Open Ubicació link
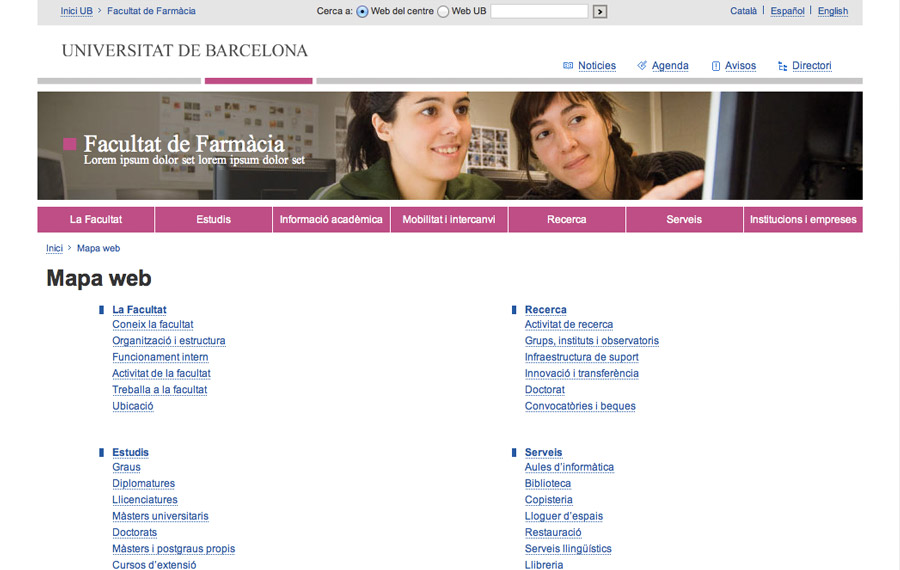Viewport: 900px width, 570px height. coord(133,406)
